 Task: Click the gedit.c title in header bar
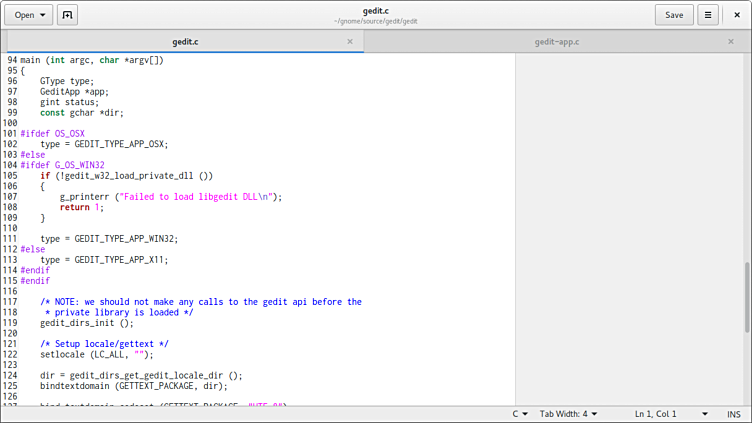(375, 10)
